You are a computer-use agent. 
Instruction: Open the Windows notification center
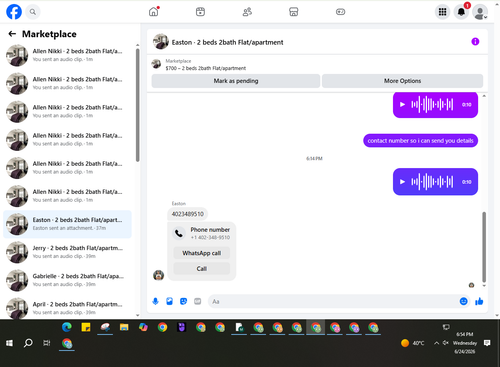[487, 343]
